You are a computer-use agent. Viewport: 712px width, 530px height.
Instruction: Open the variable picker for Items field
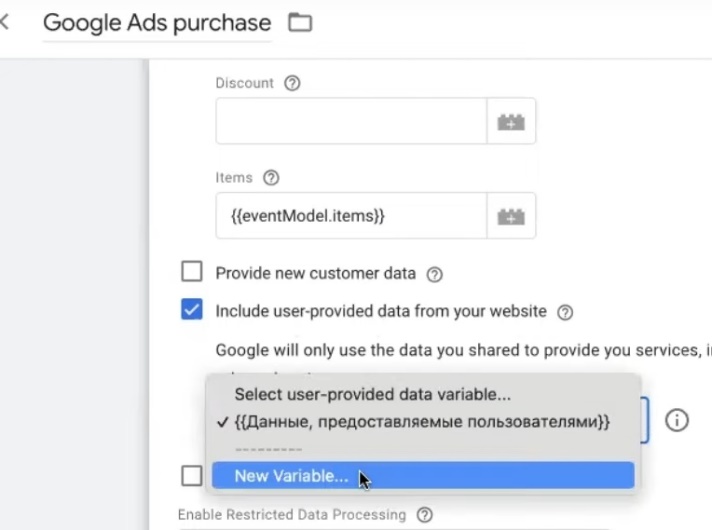pos(511,215)
